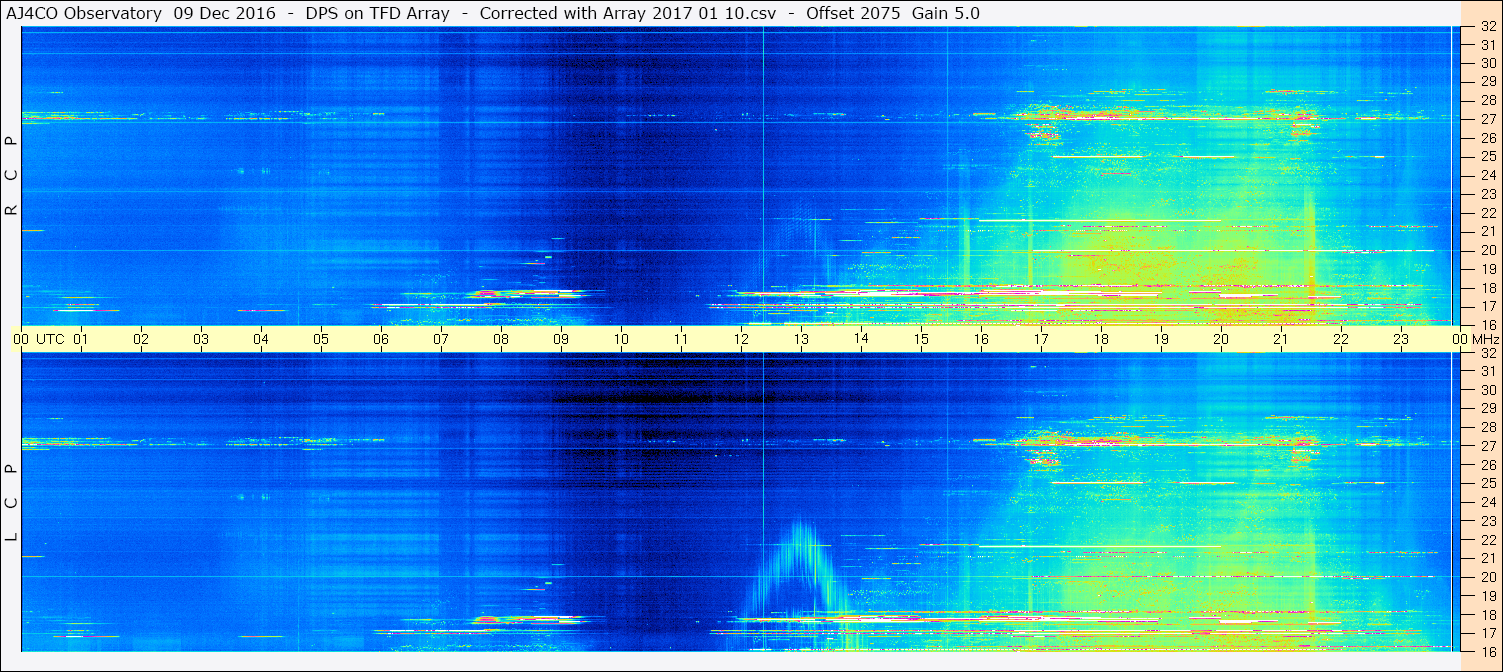This screenshot has width=1503, height=672.
Task: Click the arch-shaped burst in LCP spectrogram
Action: click(797, 570)
